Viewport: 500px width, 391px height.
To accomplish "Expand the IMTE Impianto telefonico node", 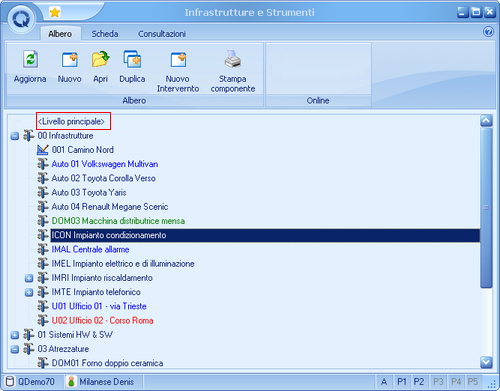I will pyautogui.click(x=29, y=292).
